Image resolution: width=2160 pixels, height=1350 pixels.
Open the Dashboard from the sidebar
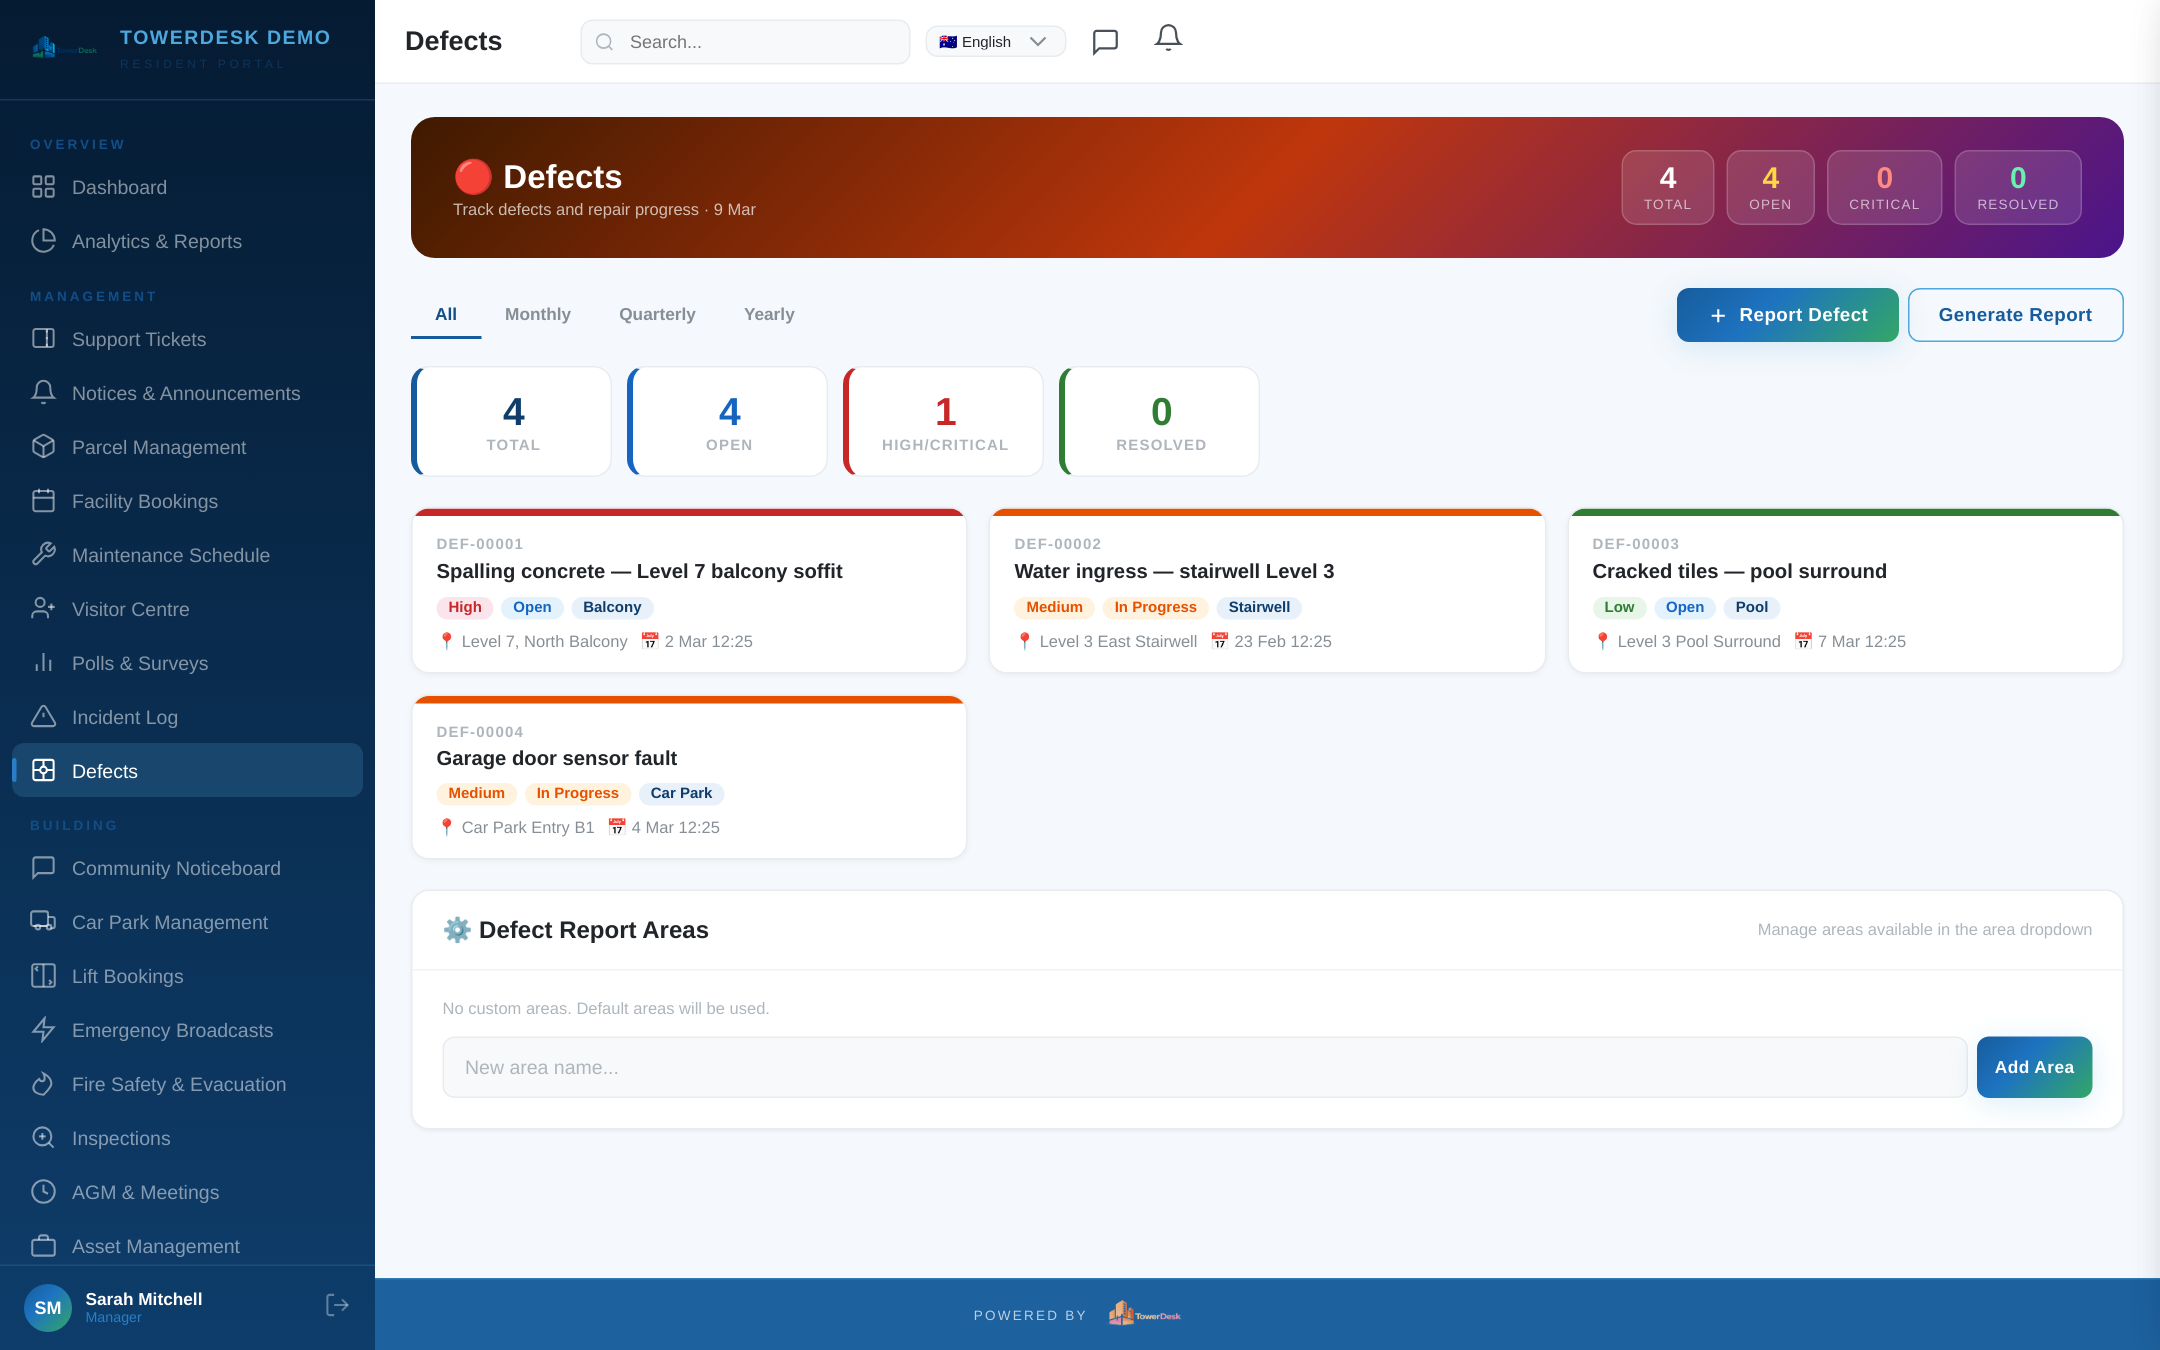(118, 187)
